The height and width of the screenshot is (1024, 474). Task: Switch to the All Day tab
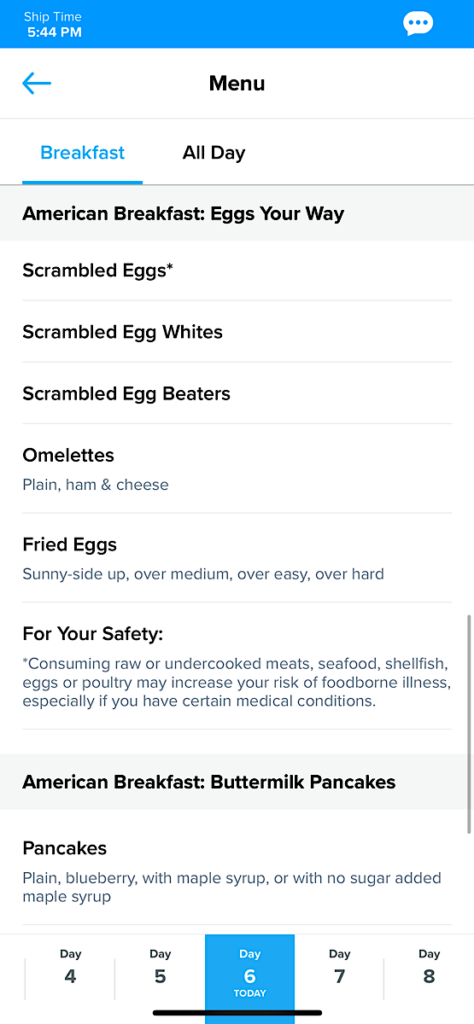tap(213, 153)
